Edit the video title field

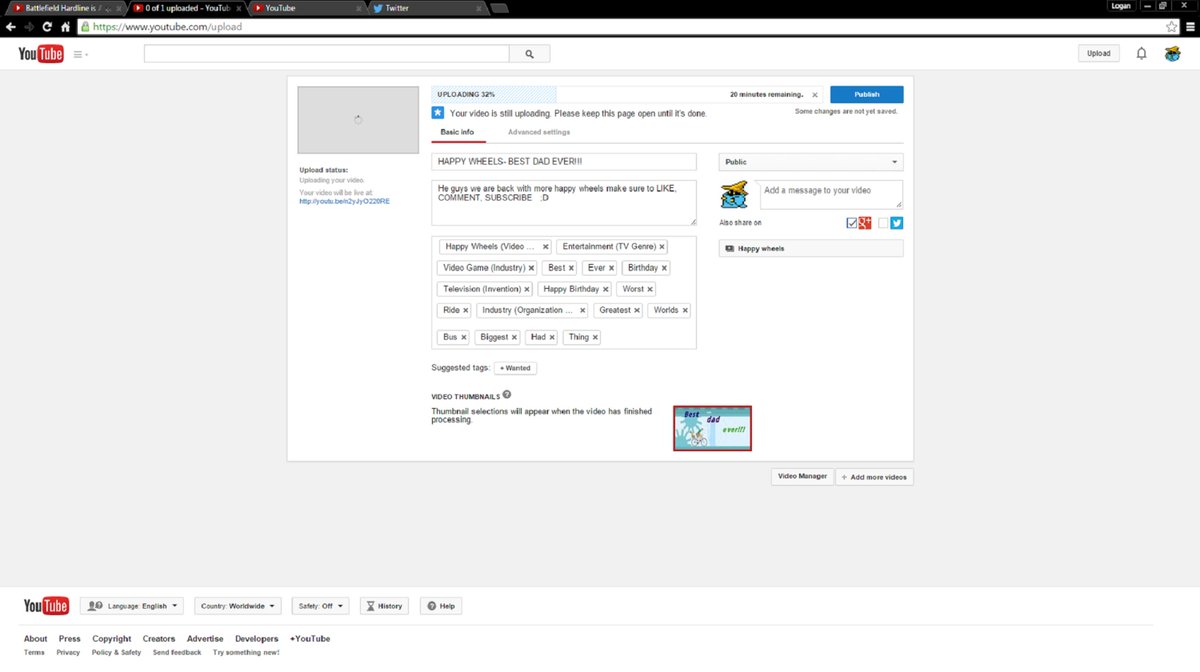tap(564, 161)
